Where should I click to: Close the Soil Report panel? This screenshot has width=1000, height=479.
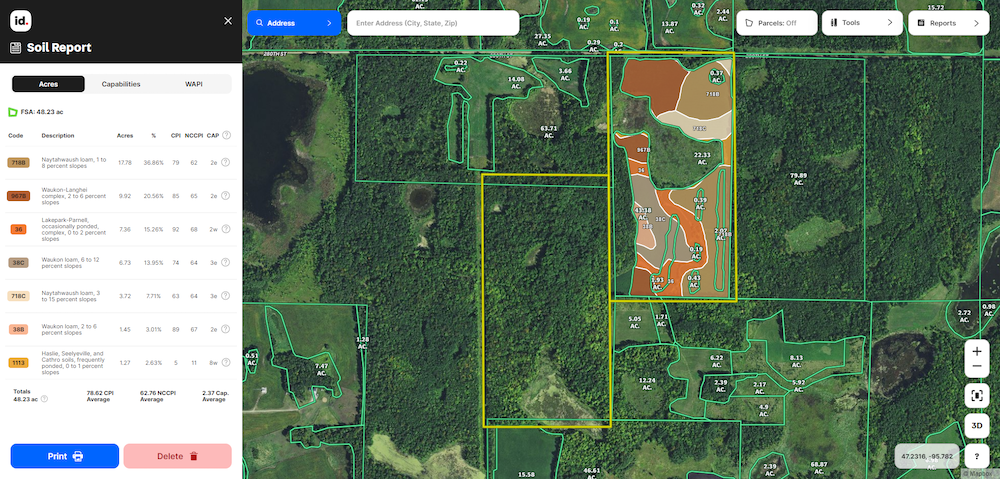[x=227, y=20]
